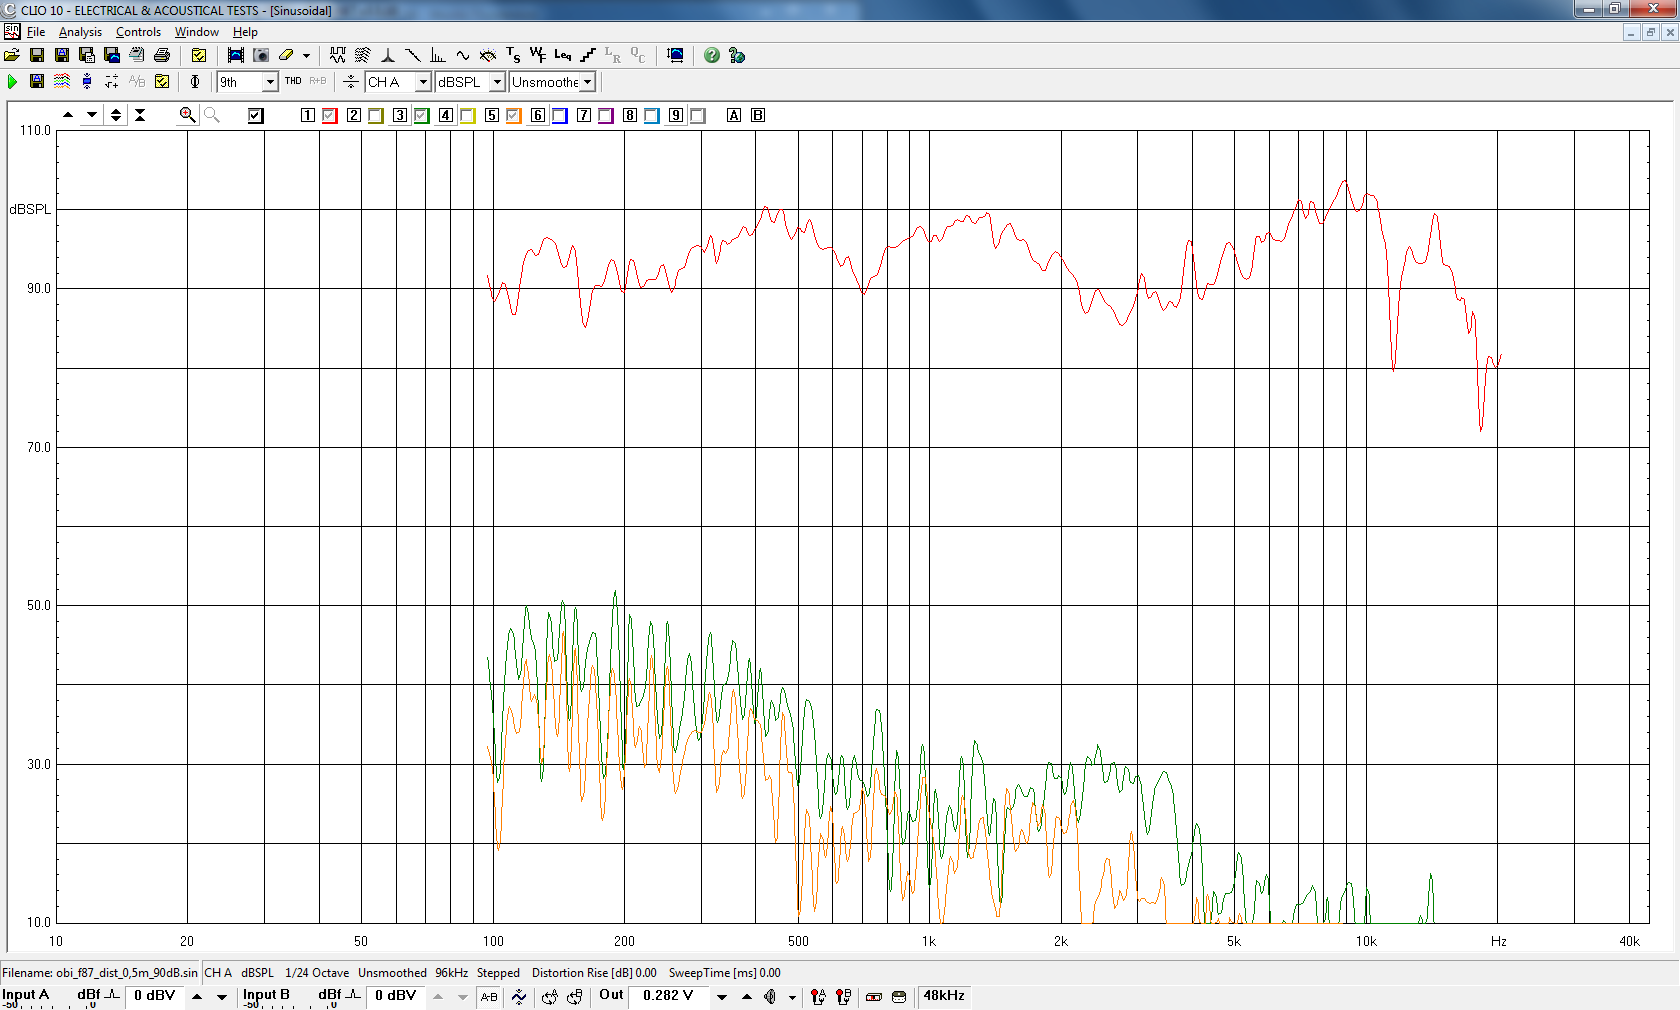
Task: Open the MLS analysis icon with the jagged waveform
Action: [338, 55]
